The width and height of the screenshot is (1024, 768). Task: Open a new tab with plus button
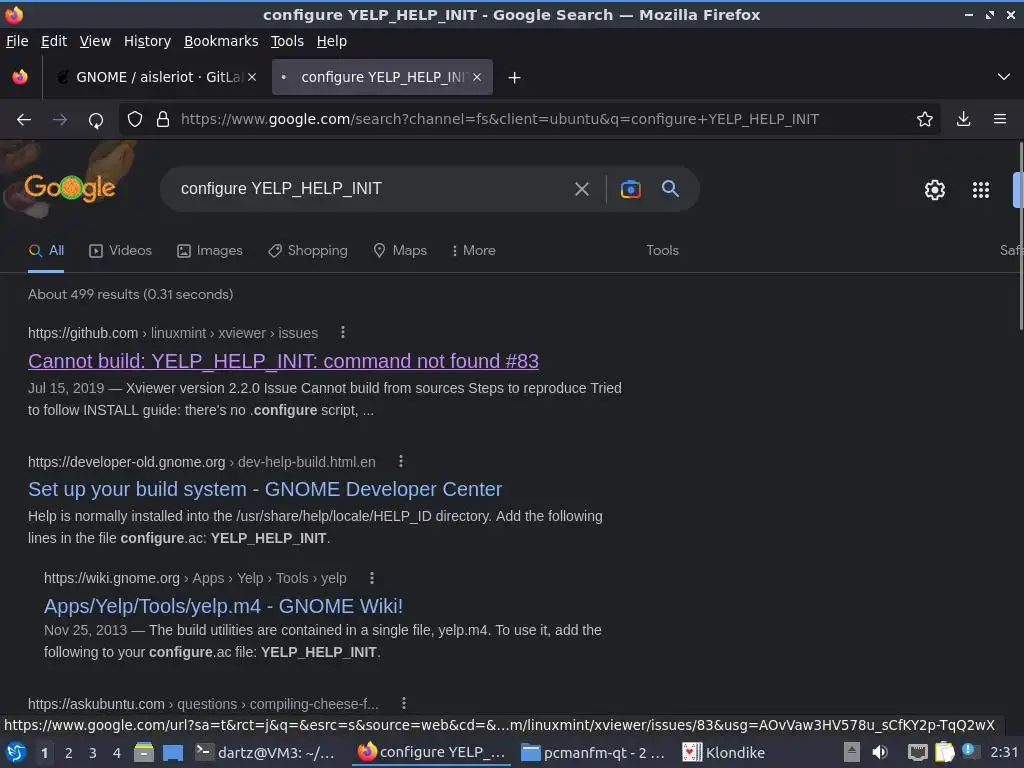515,78
